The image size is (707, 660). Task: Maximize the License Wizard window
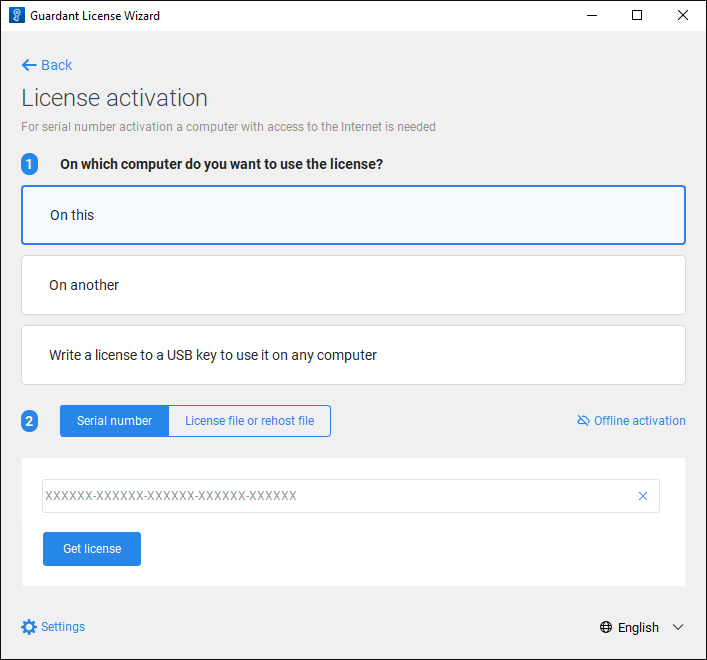coord(637,16)
